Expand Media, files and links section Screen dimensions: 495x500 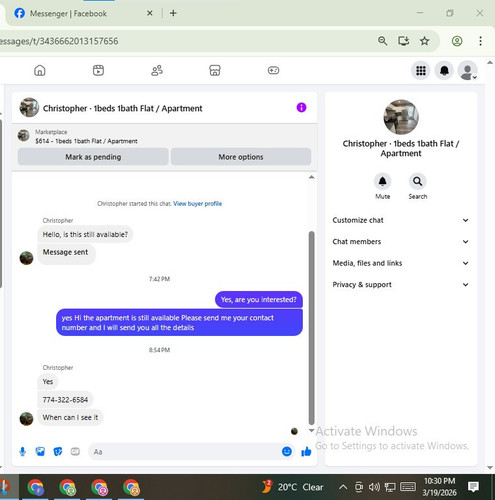401,263
